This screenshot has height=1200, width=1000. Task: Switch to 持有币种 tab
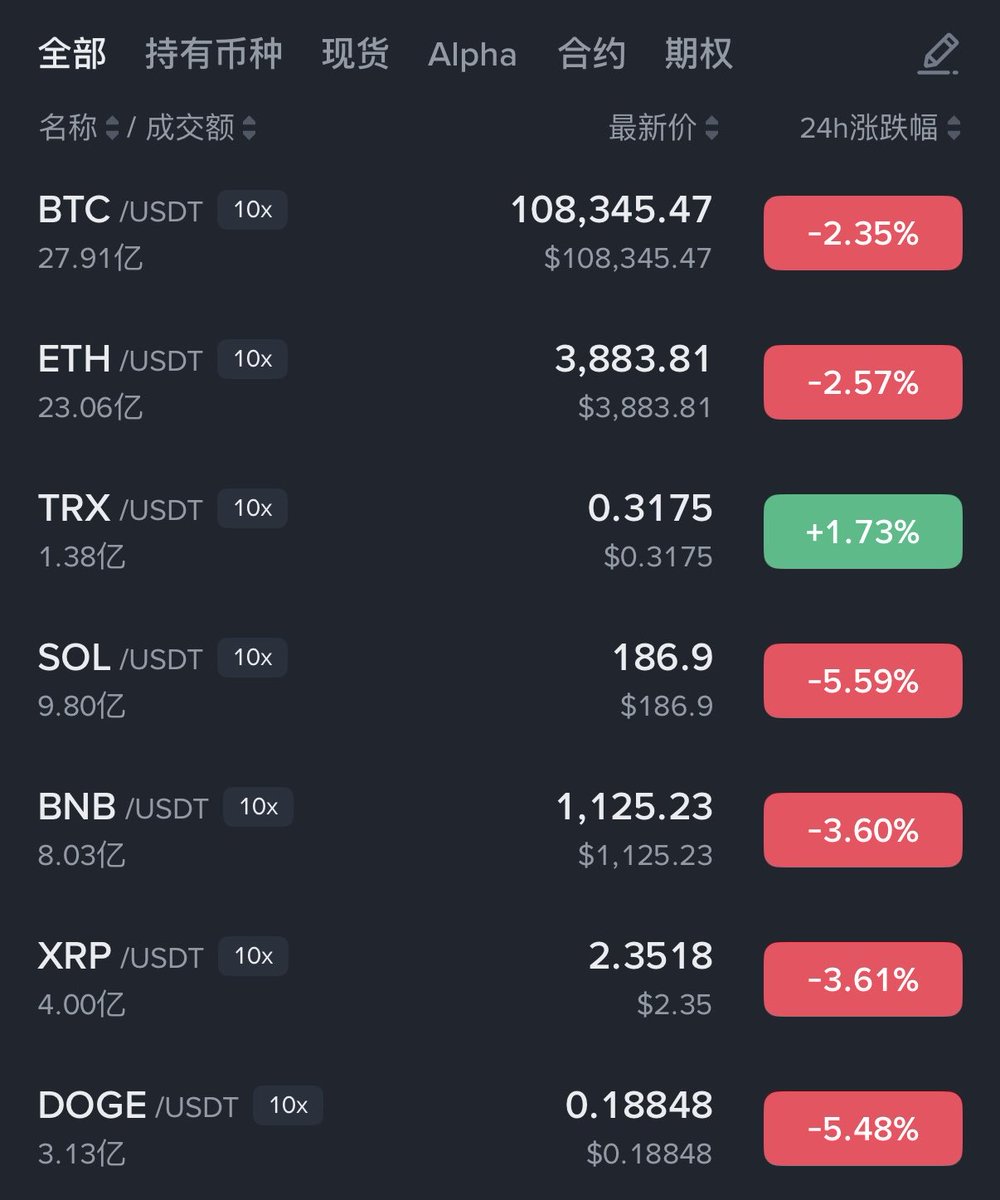tap(213, 54)
